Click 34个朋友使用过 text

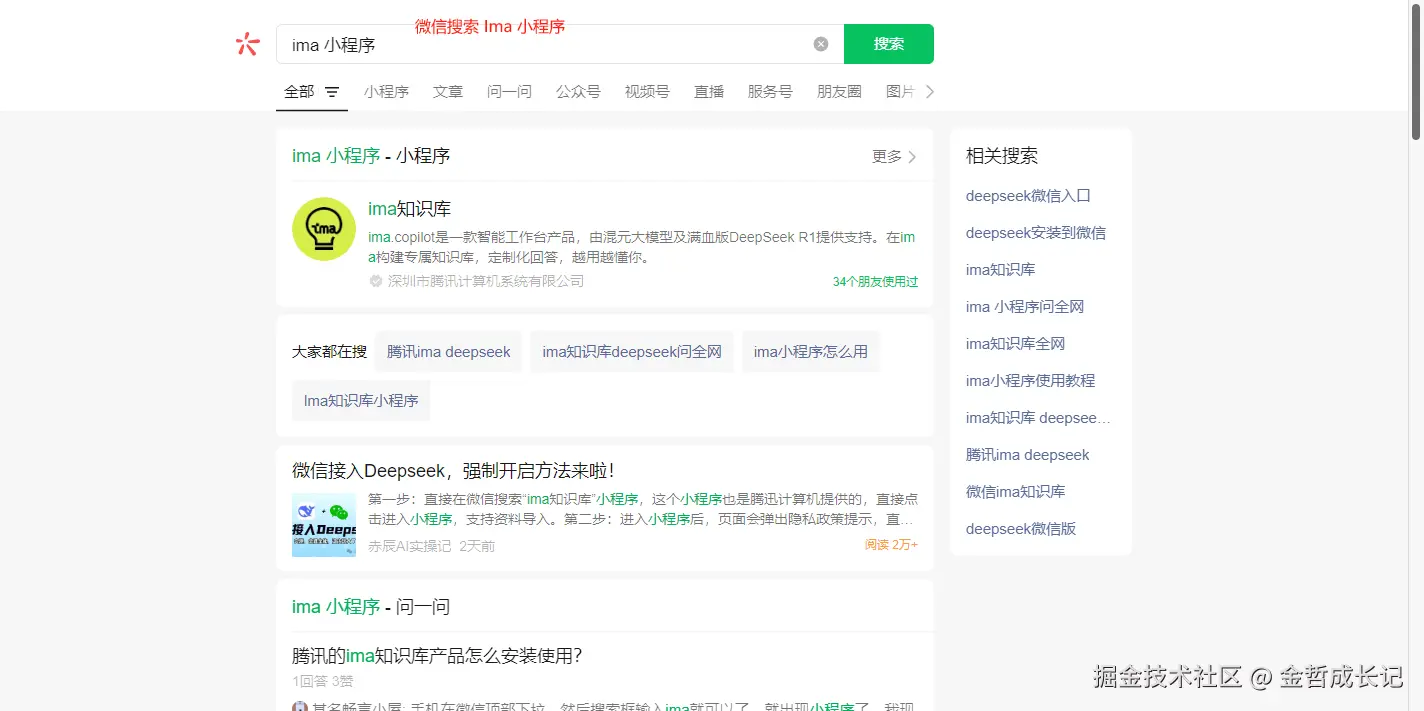coord(875,282)
